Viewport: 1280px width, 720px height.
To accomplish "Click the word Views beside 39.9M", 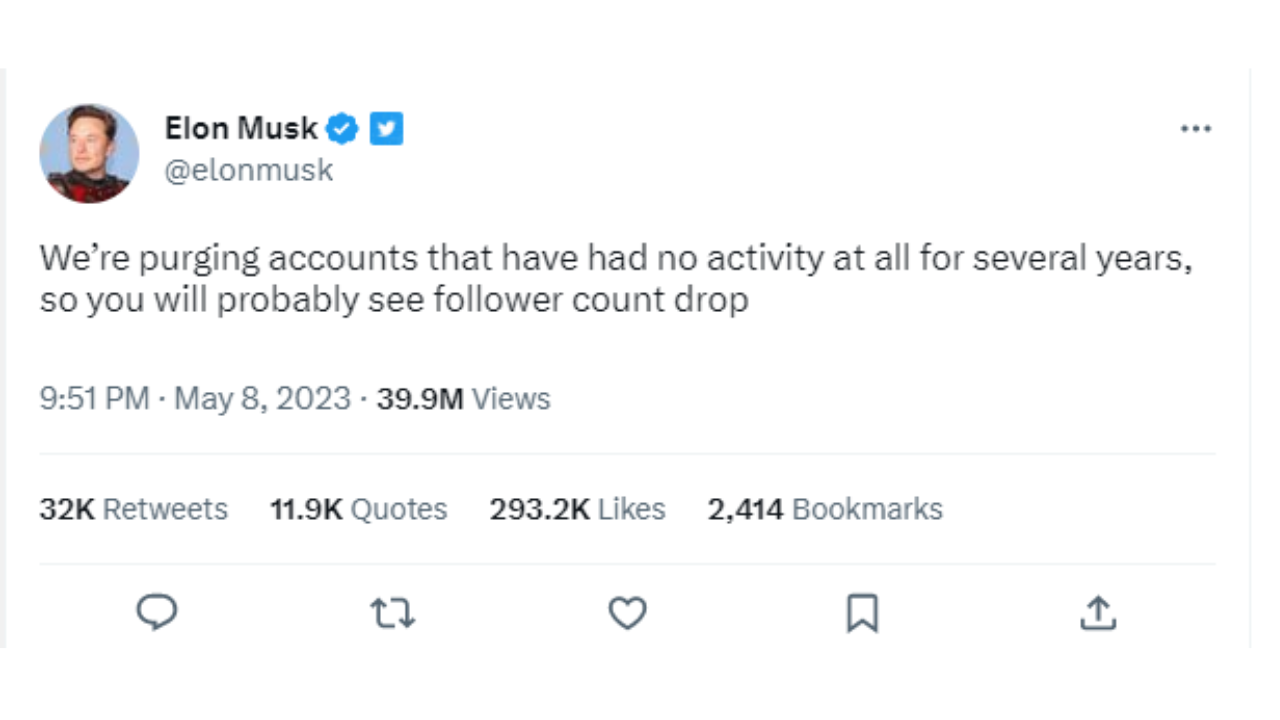I will (x=511, y=399).
